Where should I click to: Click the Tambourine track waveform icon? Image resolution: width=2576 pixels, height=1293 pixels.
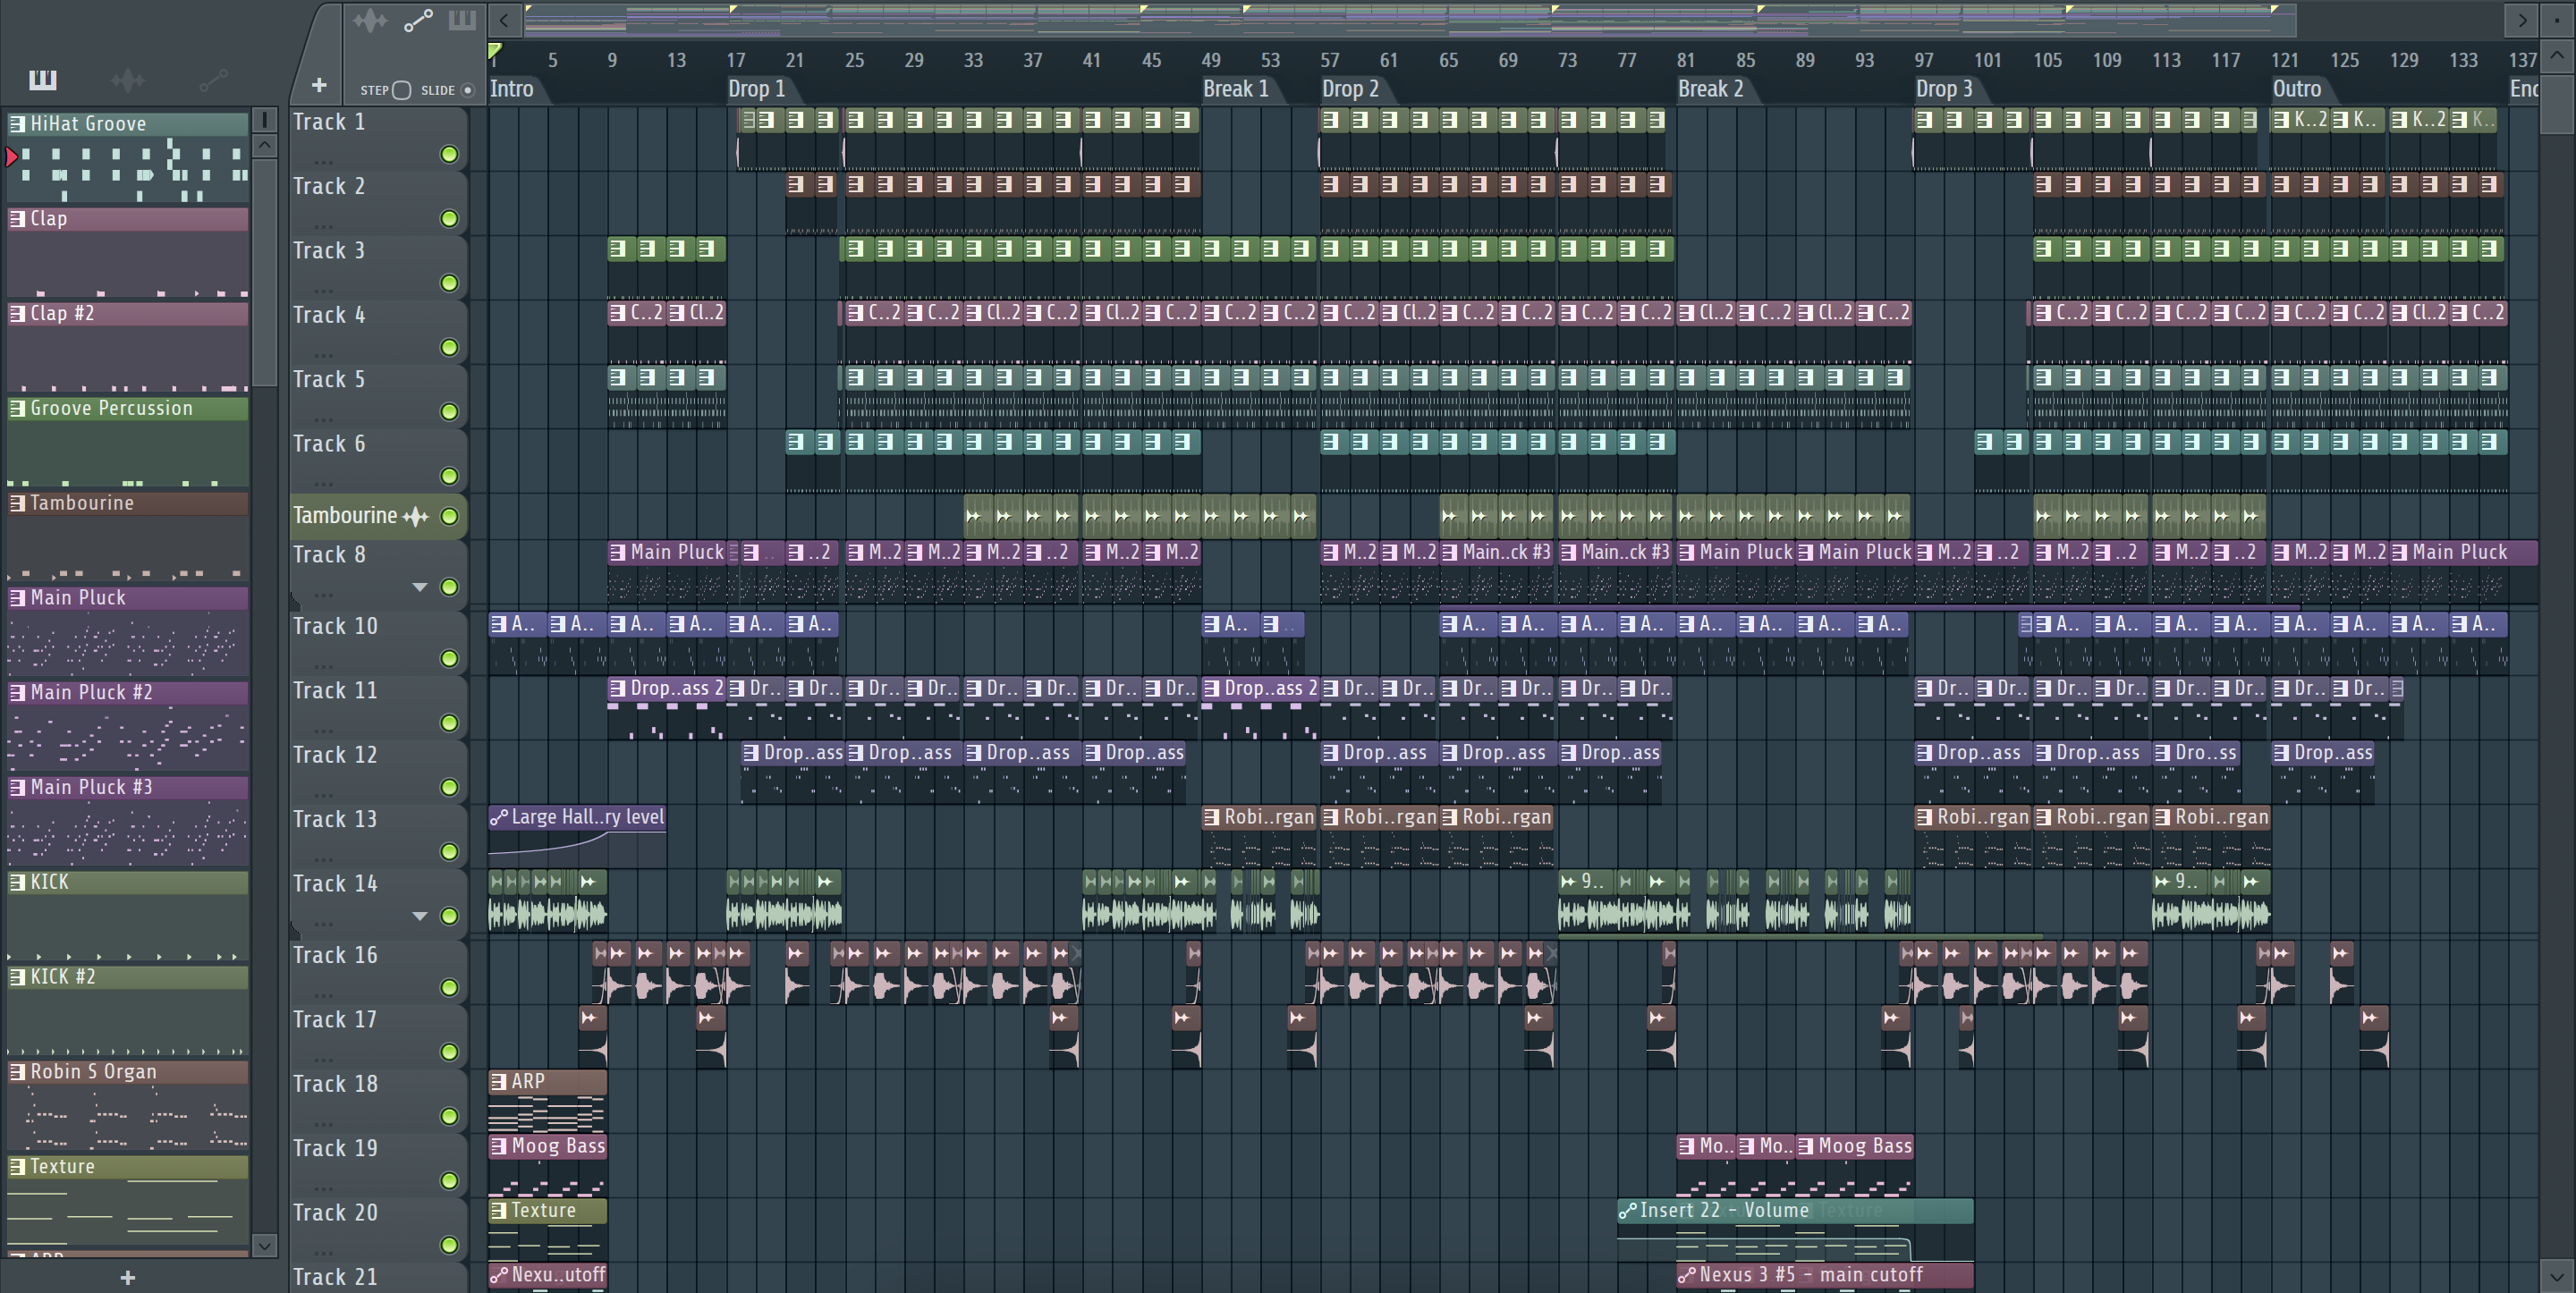pos(416,516)
